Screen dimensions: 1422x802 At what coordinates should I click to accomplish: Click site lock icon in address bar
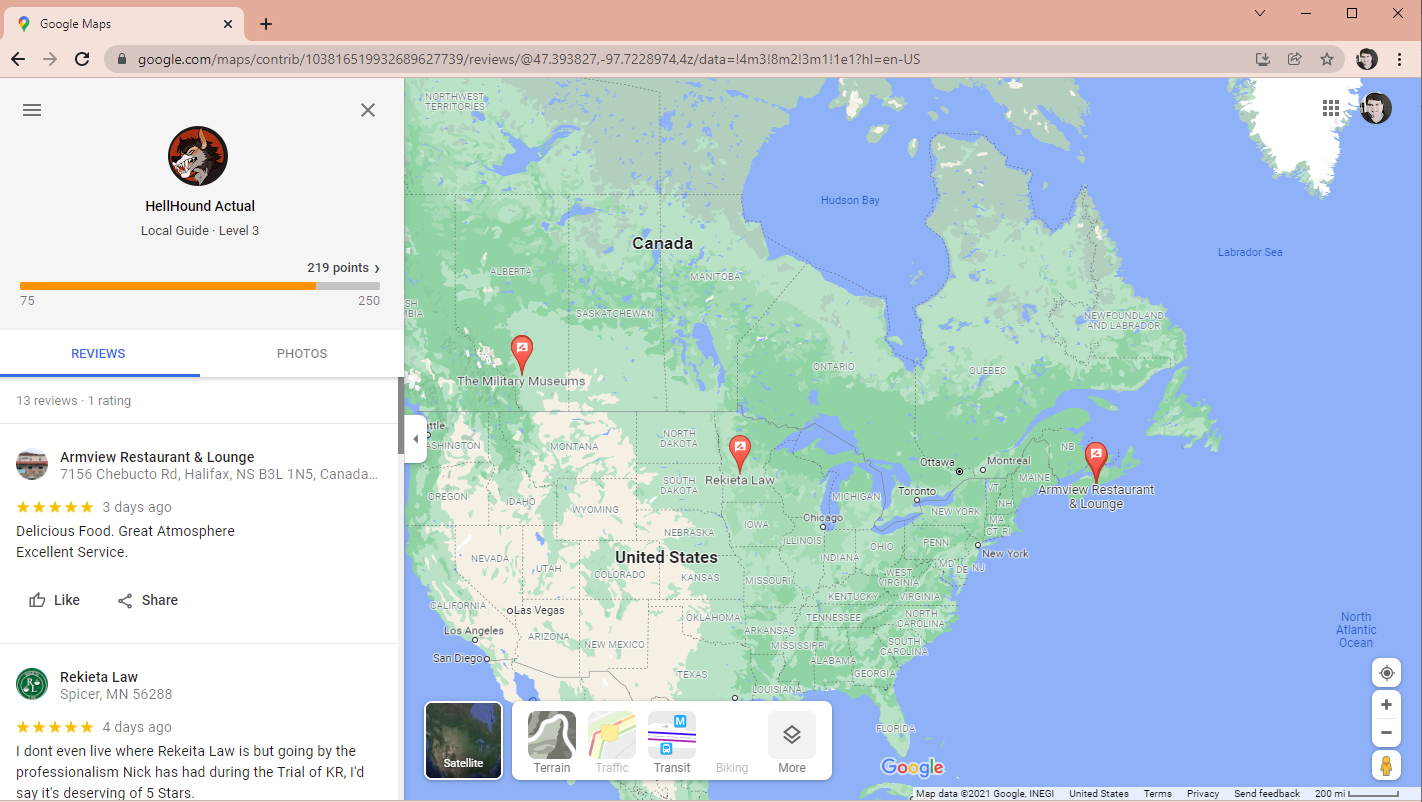[122, 59]
